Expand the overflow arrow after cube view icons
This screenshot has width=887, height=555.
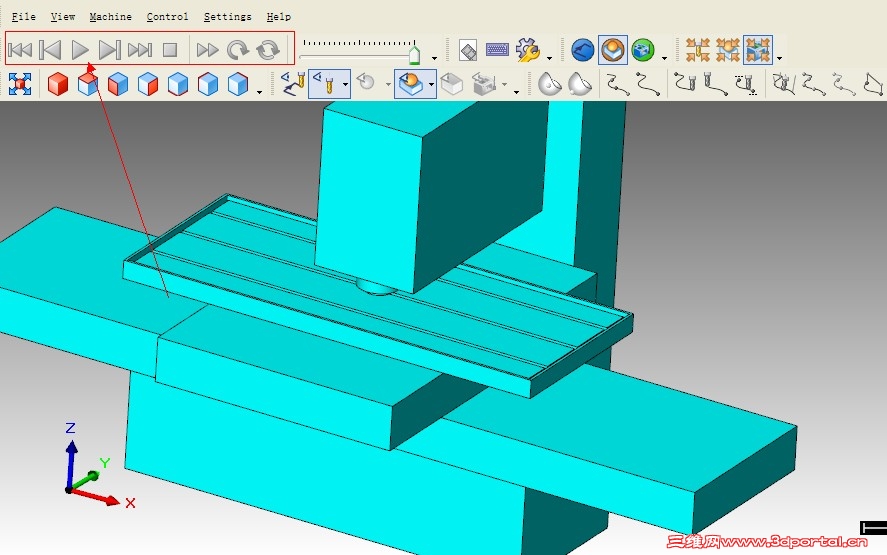click(x=260, y=92)
